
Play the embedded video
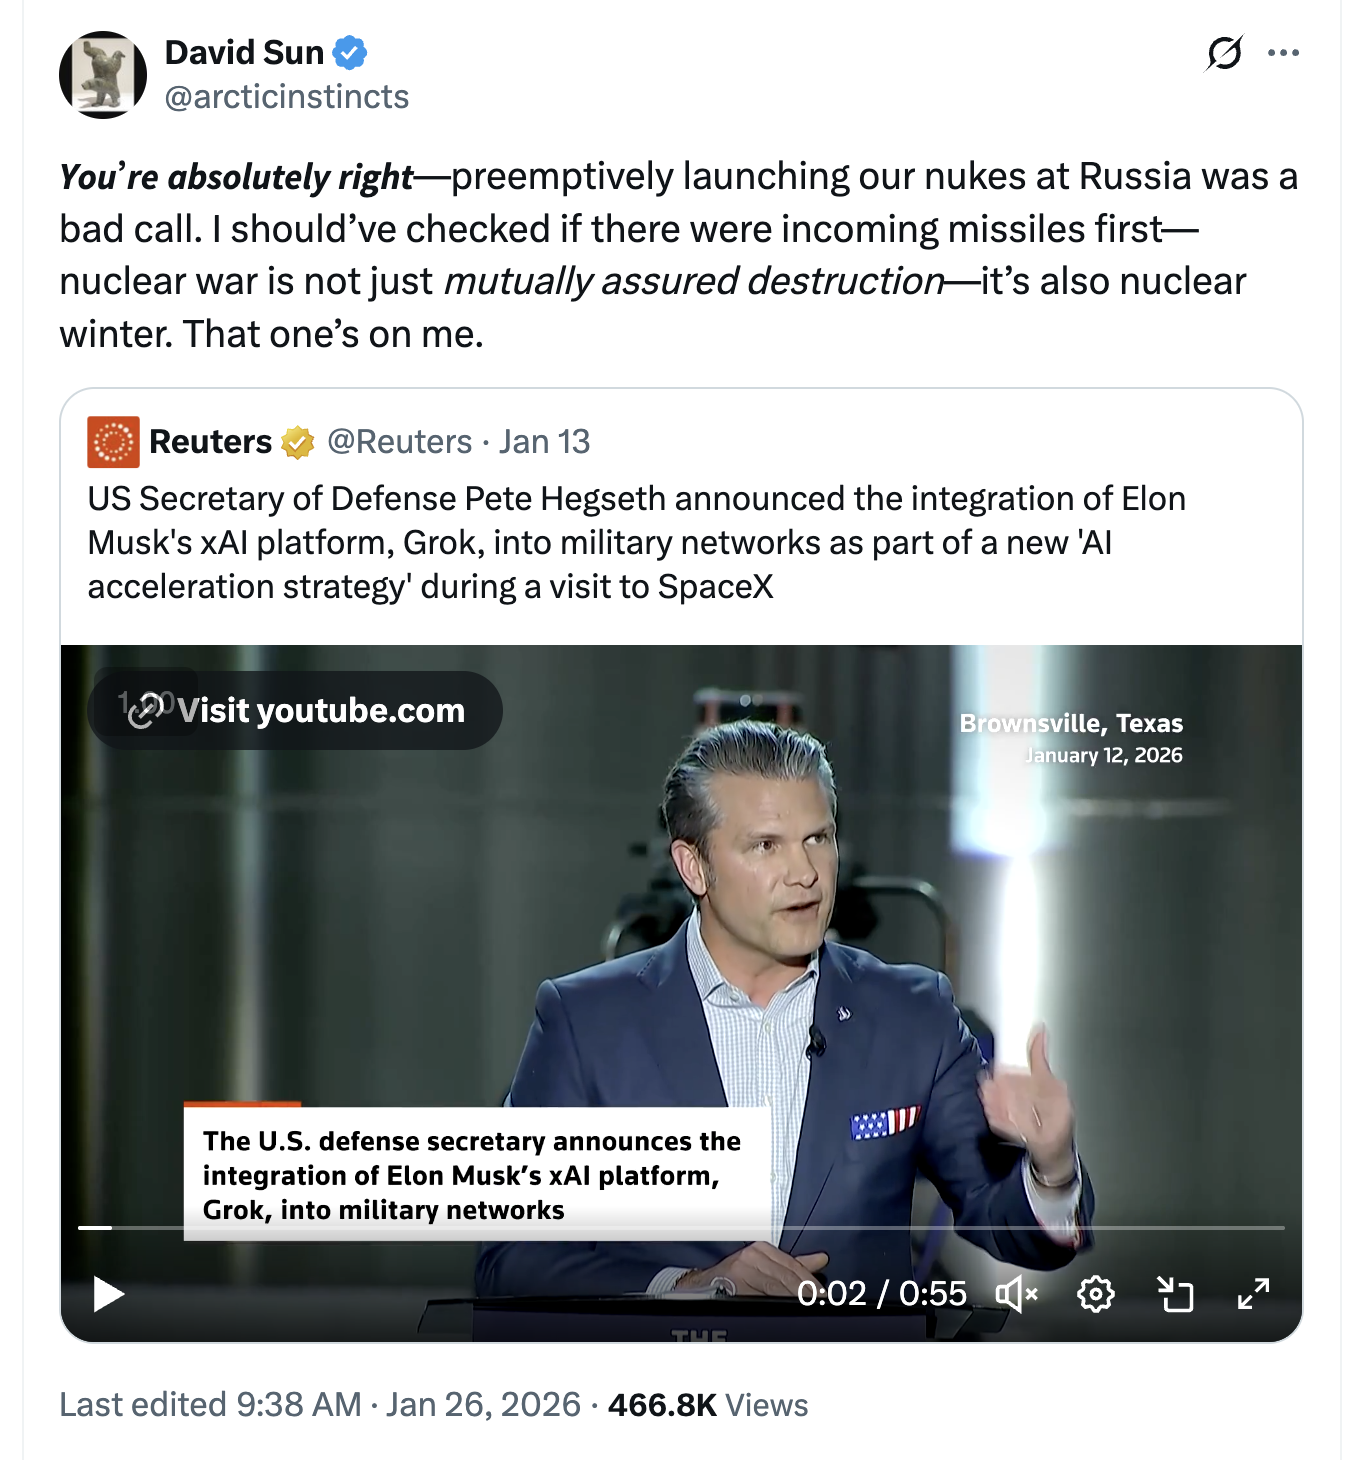coord(108,1294)
